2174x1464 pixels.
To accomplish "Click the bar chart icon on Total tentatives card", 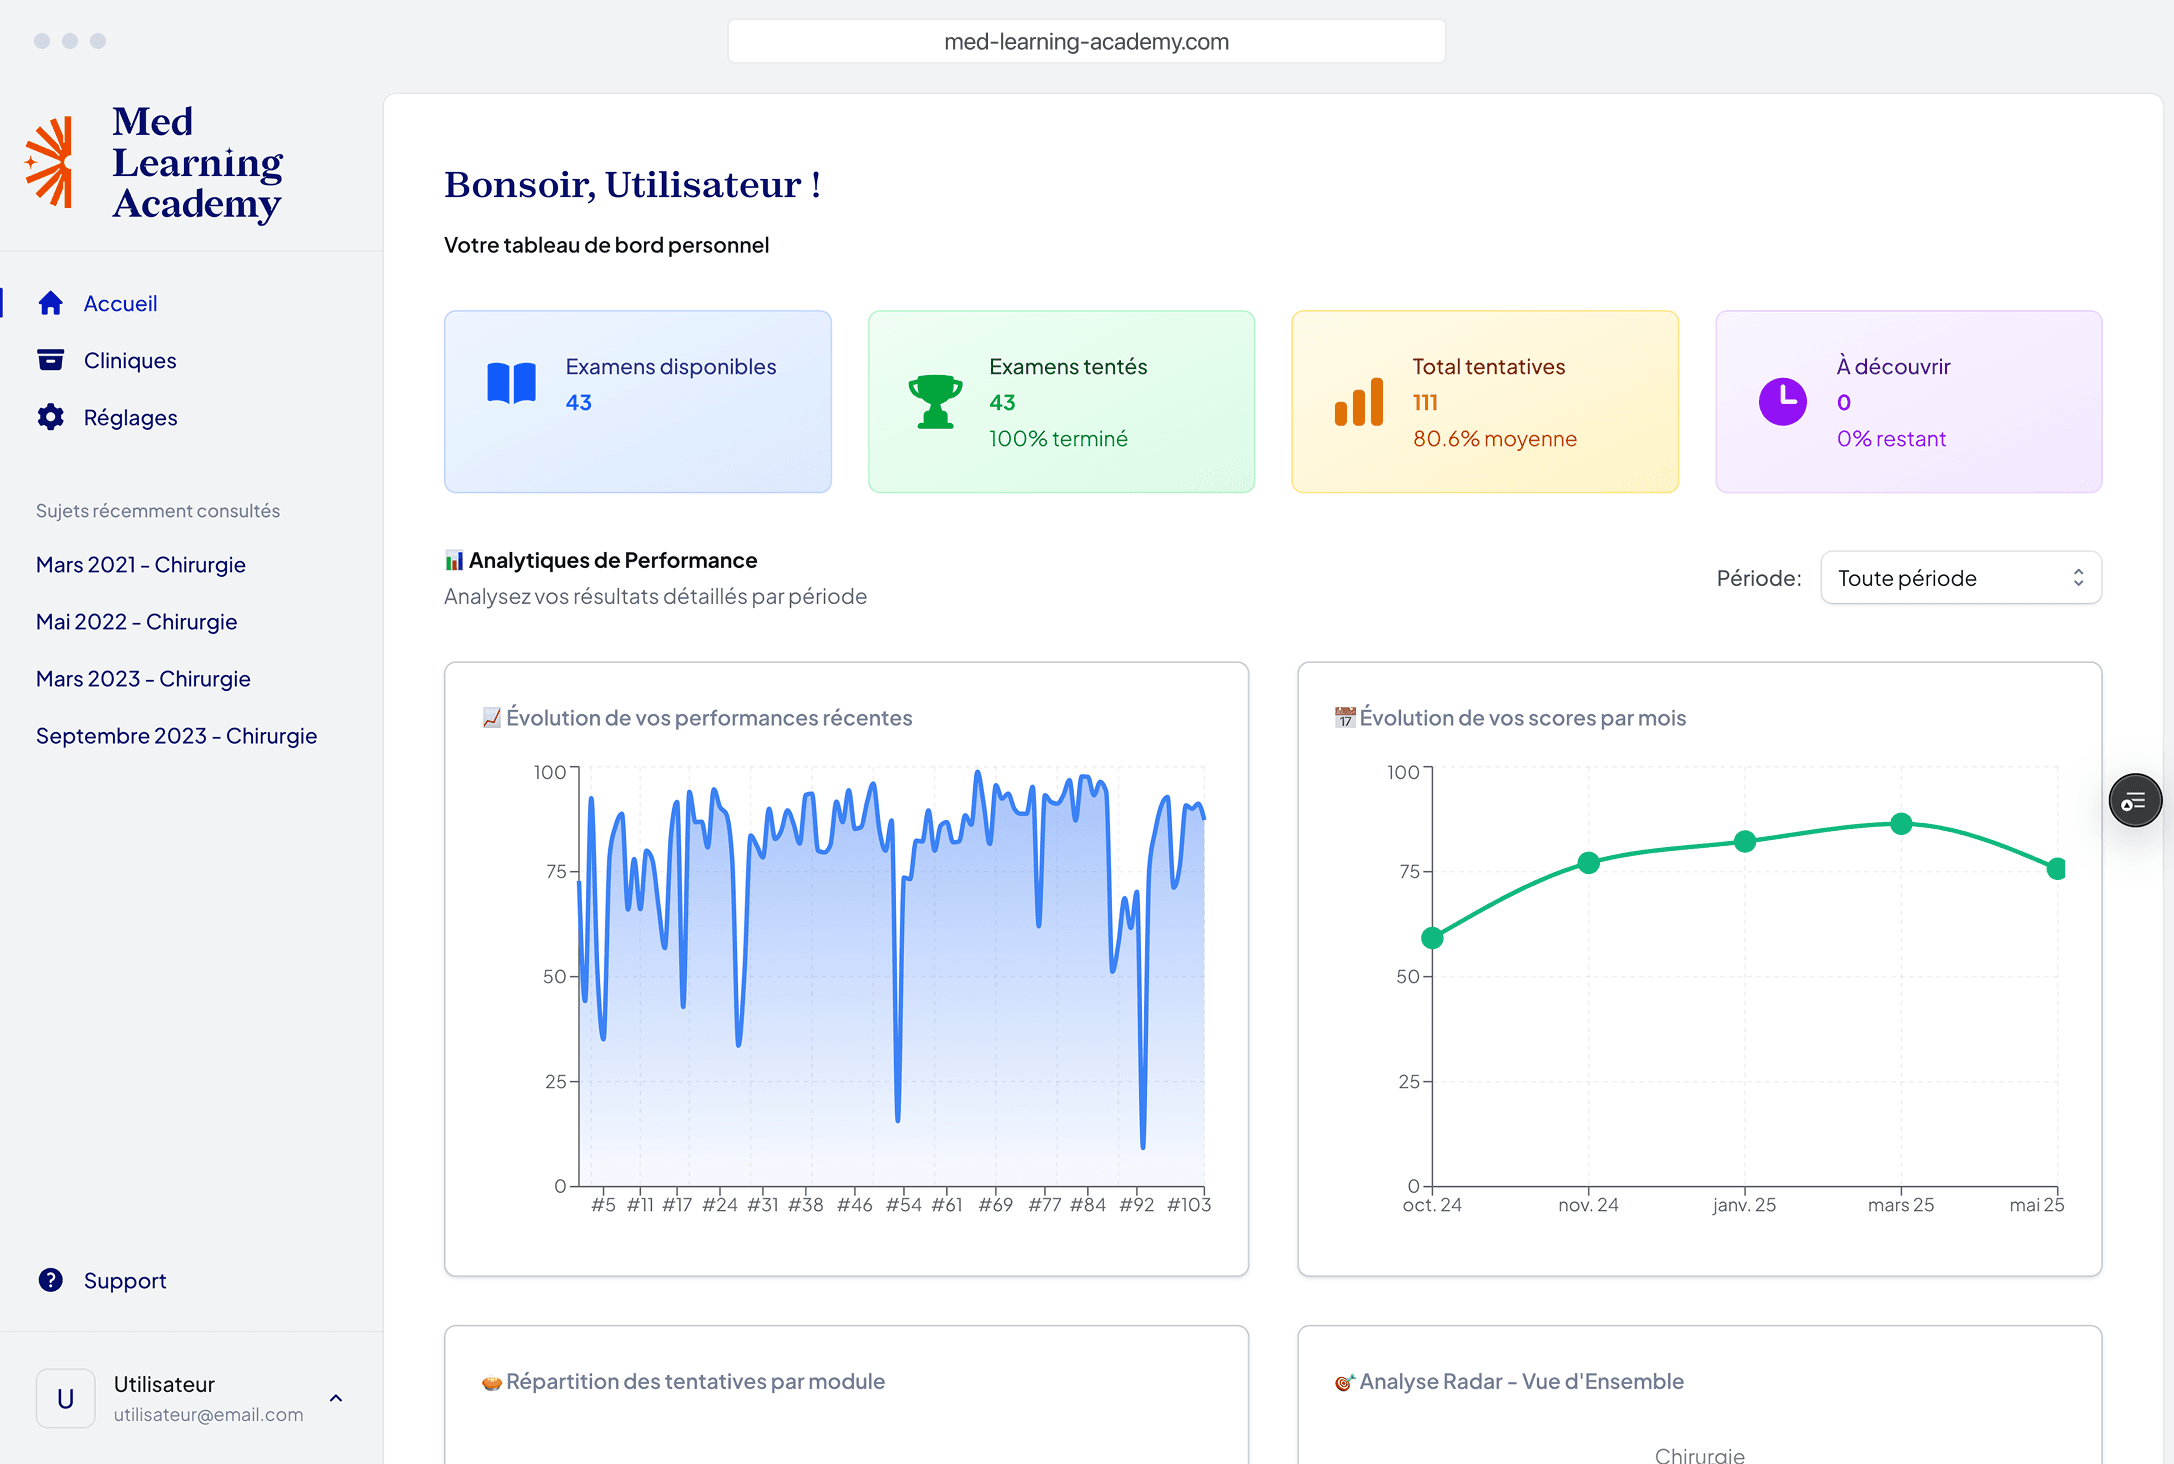I will click(x=1359, y=402).
